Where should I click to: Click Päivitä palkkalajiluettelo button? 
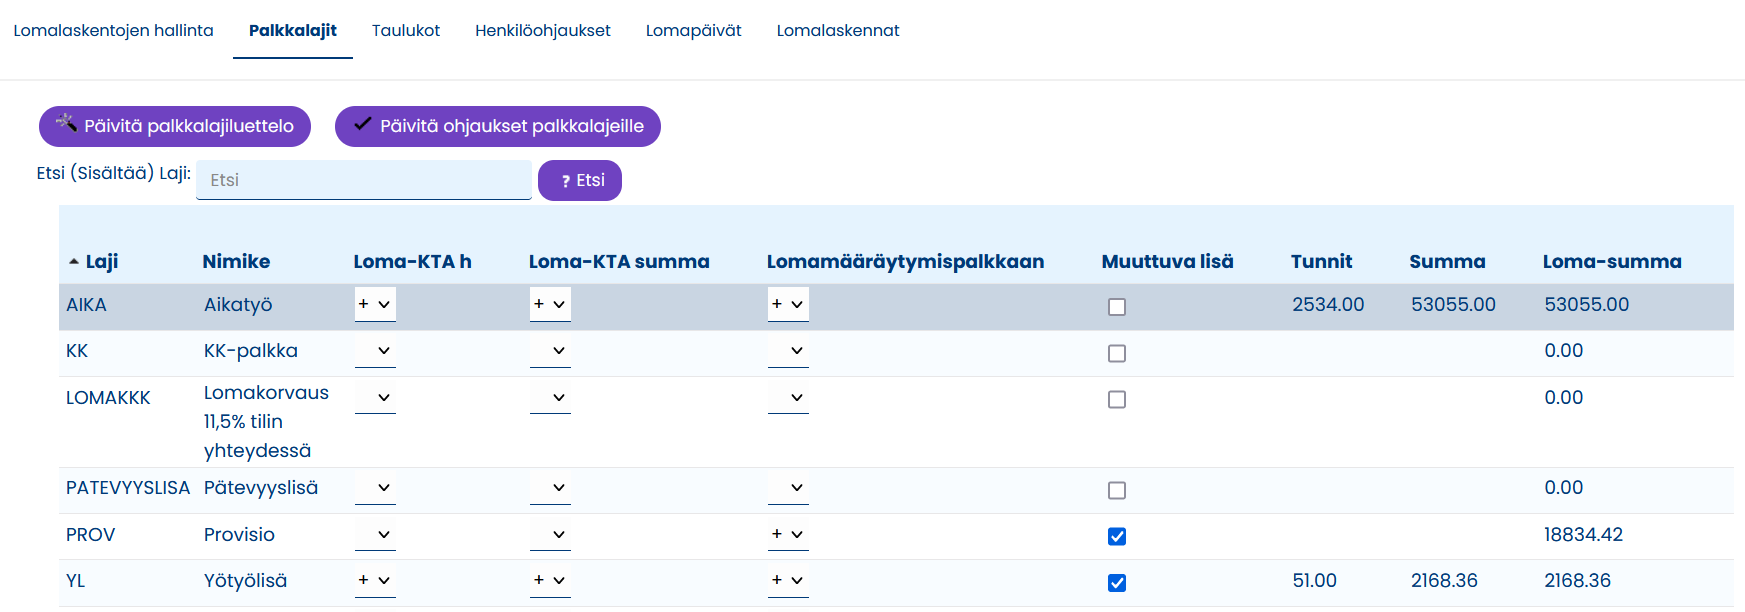[175, 126]
